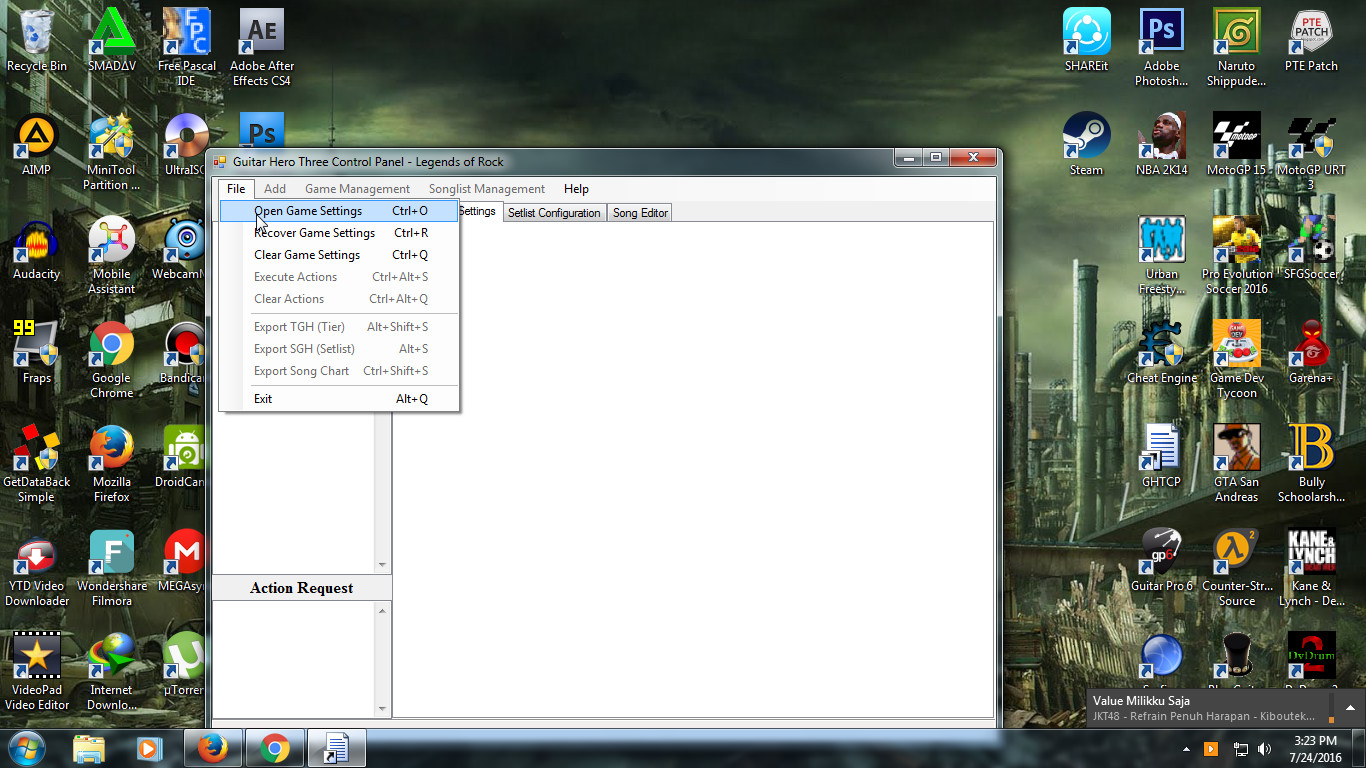Click Clear Game Settings menu item

pyautogui.click(x=339, y=255)
